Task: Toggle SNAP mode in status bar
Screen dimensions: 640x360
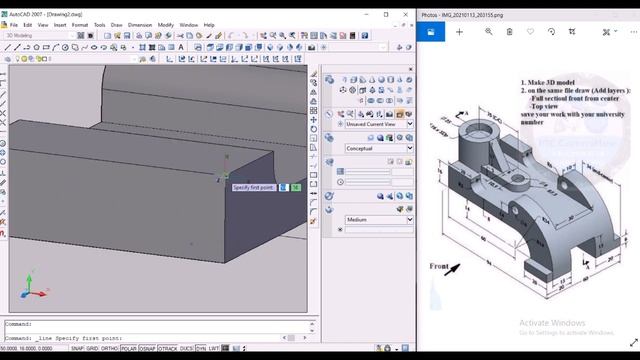Action: click(77, 349)
